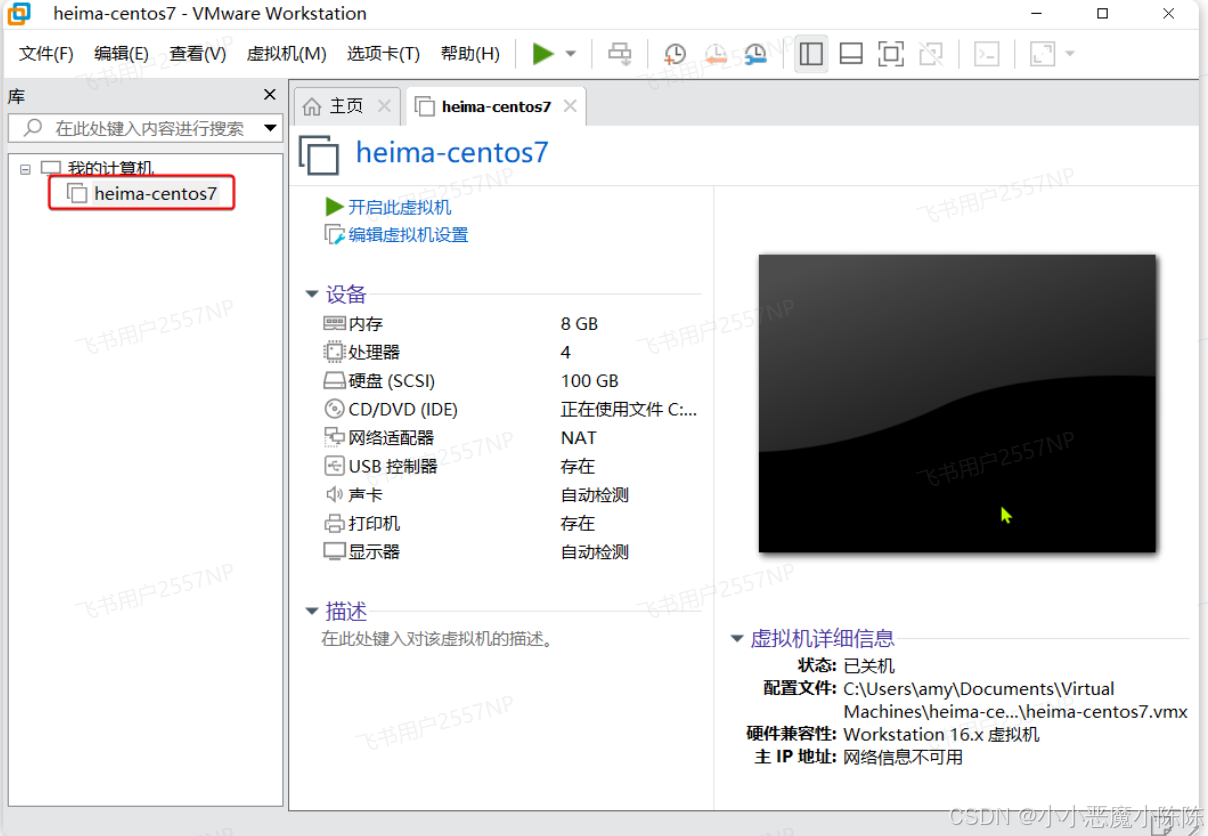Click the 打印机 device row
Viewport: 1208px width, 836px height.
(511, 523)
